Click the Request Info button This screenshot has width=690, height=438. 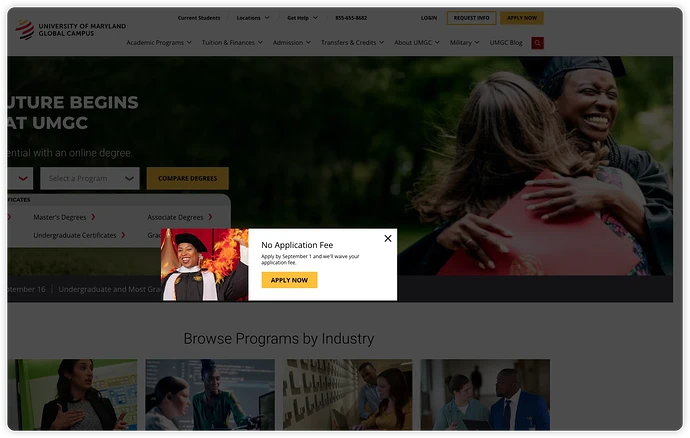(x=471, y=18)
